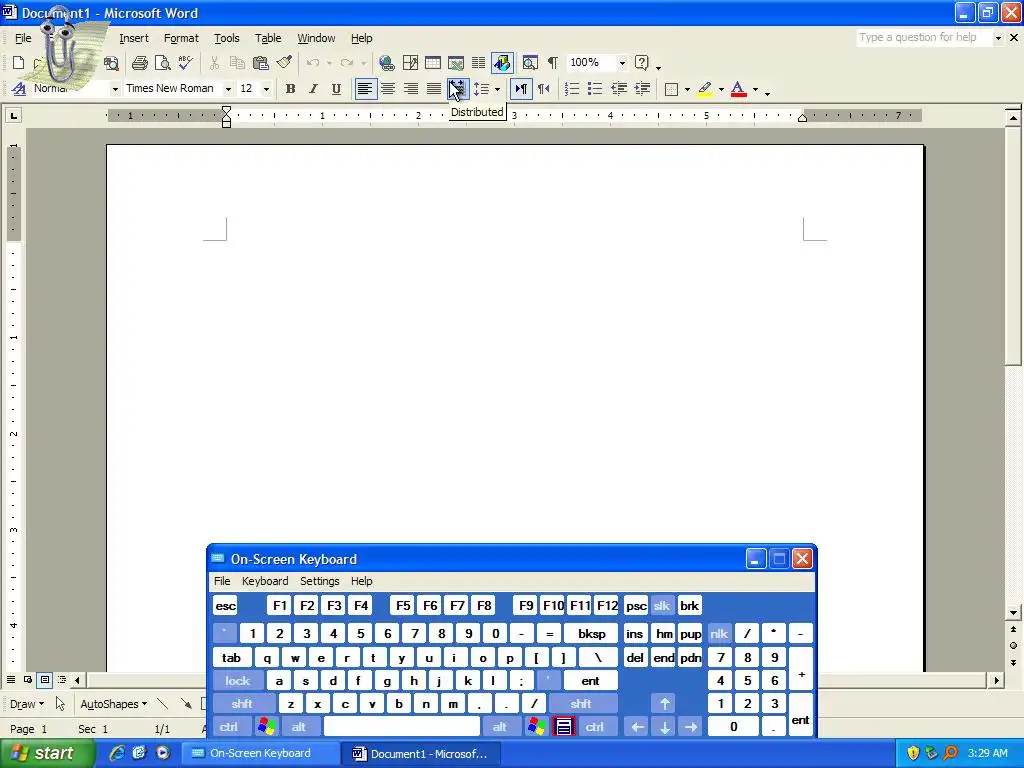Screen dimensions: 1024x768
Task: Select the Arrow drawing tool
Action: tap(186, 704)
